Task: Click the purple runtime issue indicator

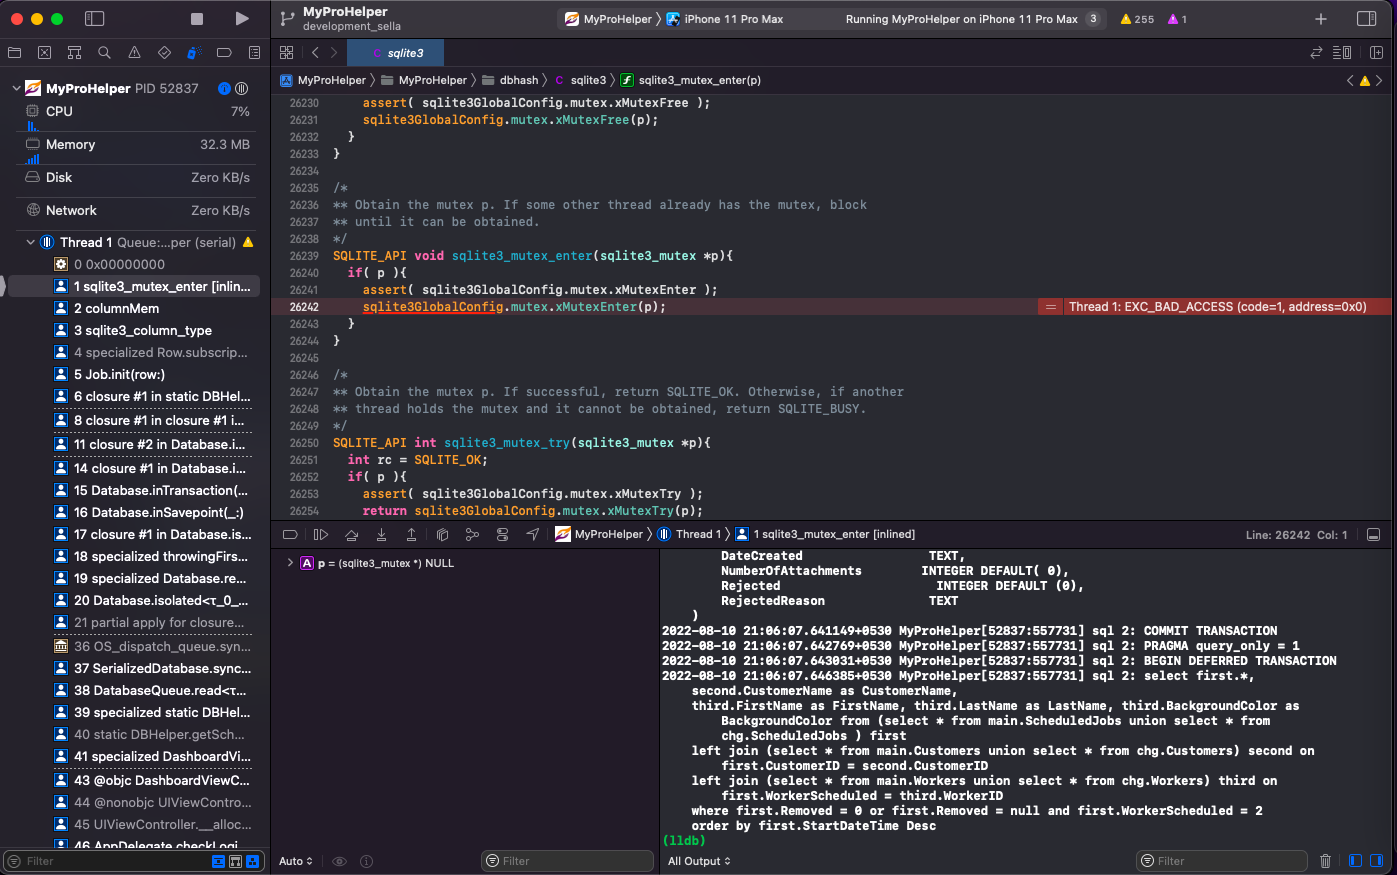Action: [x=1177, y=19]
